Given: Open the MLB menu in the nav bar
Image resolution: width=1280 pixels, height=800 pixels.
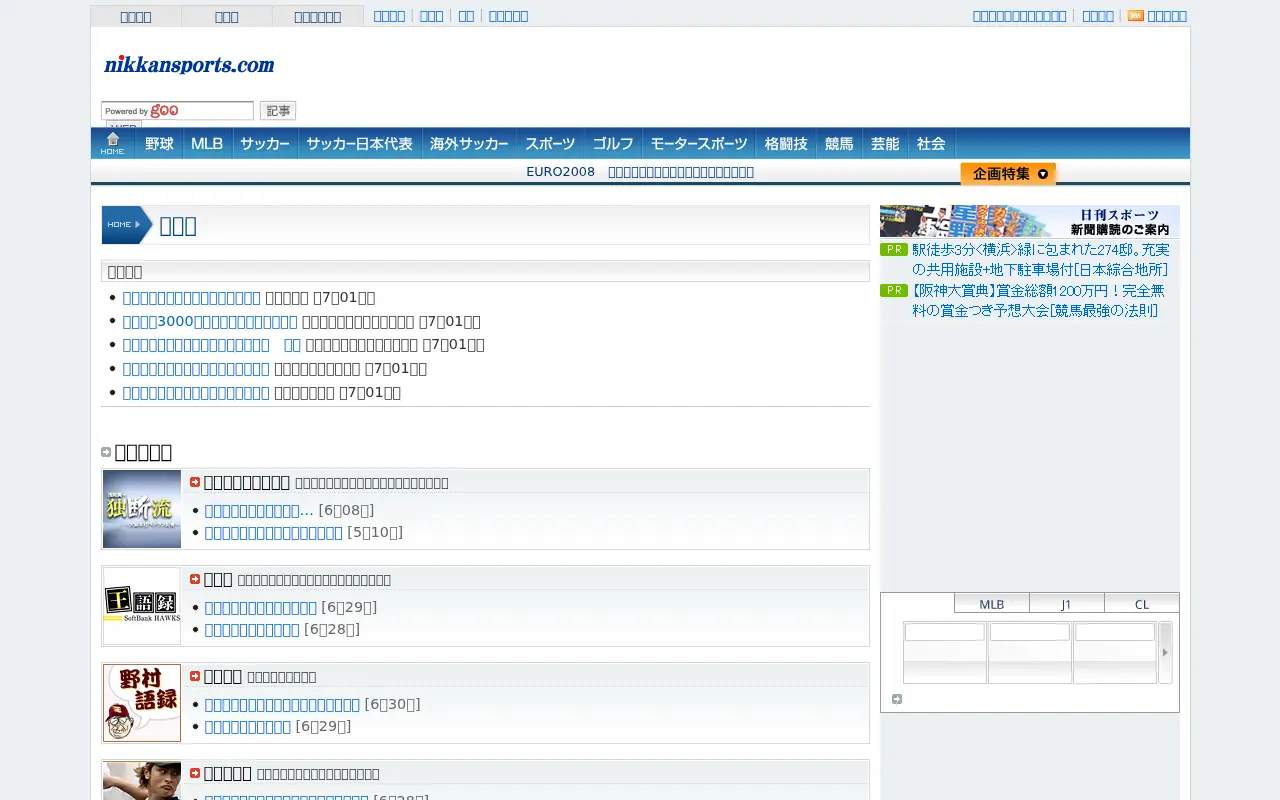Looking at the screenshot, I should click(x=208, y=143).
